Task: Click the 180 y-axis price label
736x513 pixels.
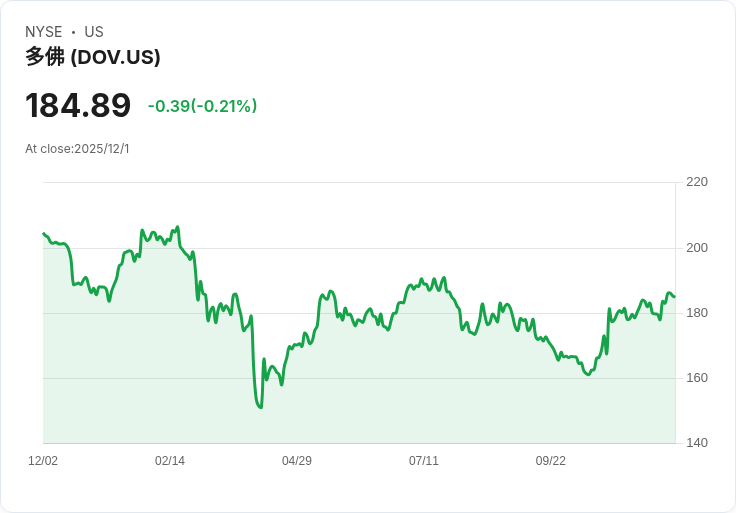Action: pos(697,313)
